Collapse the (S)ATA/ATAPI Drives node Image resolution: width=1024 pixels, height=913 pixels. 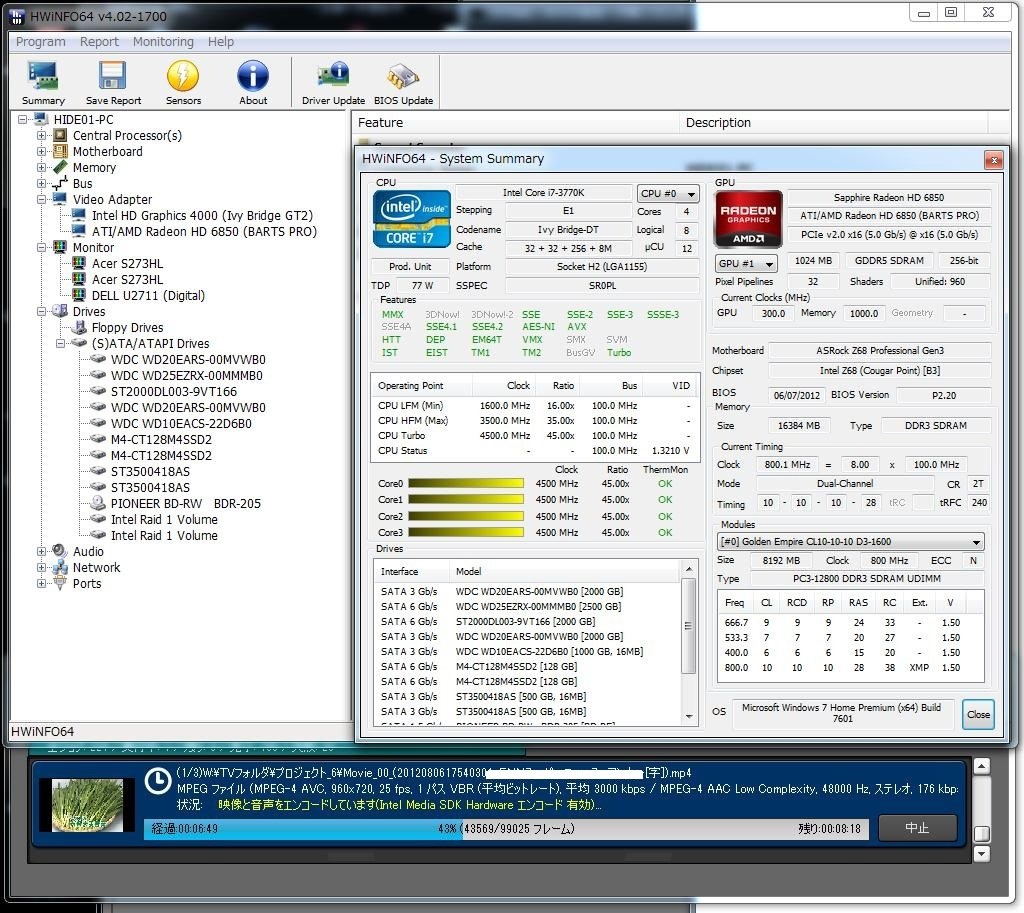coord(60,344)
